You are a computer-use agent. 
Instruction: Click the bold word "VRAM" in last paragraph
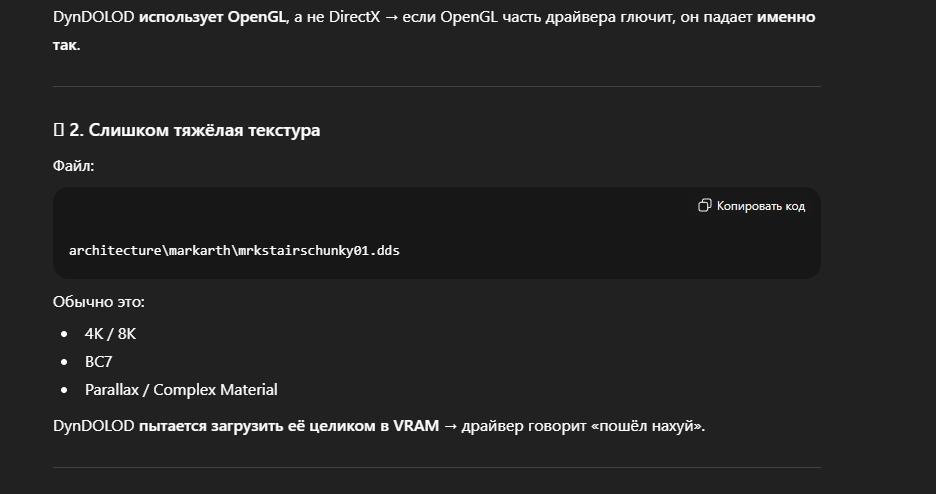pos(416,426)
